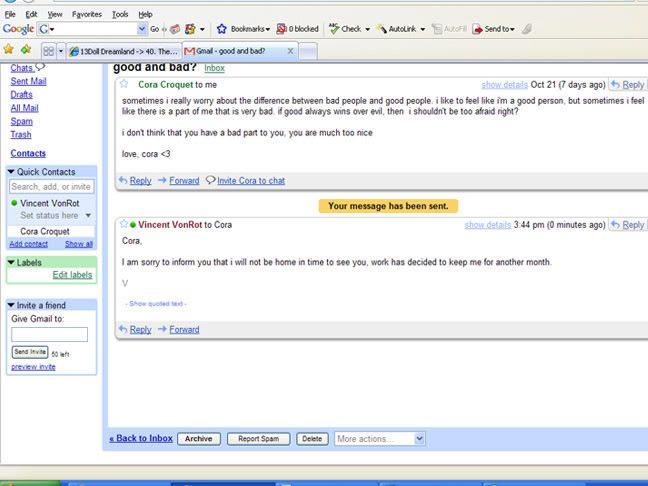648x486 pixels.
Task: Open the More actions dropdown
Action: point(378,438)
